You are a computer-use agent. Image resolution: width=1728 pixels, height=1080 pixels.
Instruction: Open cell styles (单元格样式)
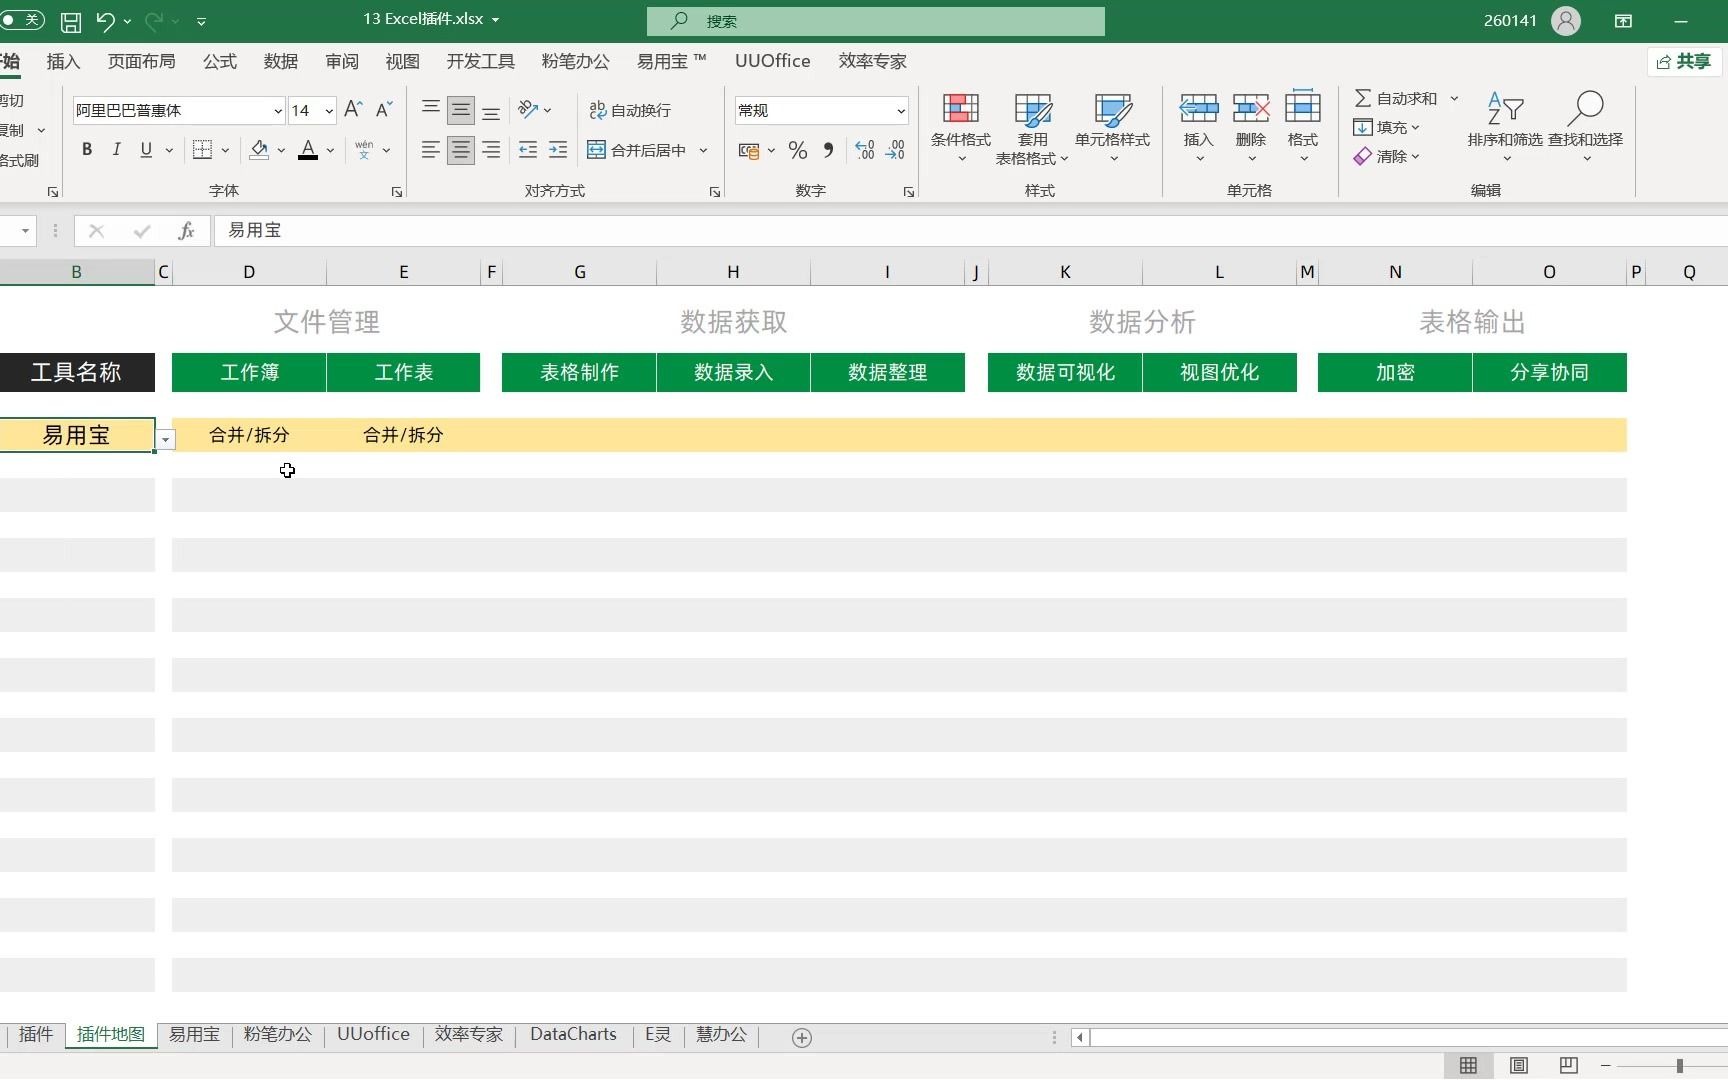1112,127
